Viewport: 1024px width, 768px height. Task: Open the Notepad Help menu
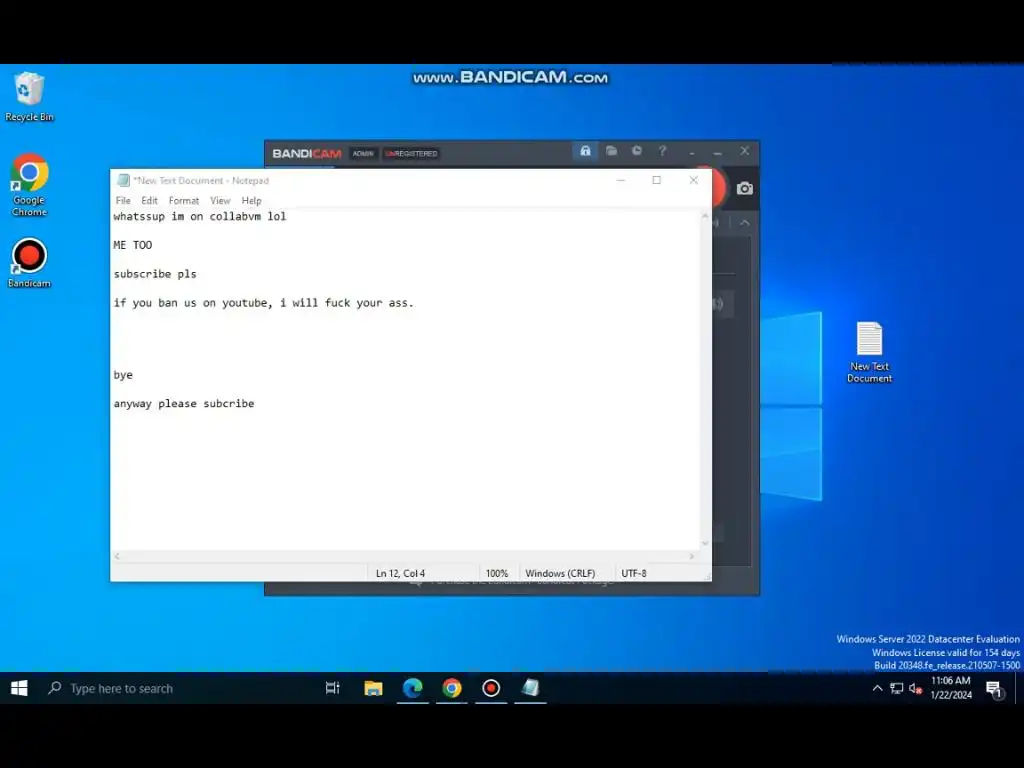(x=251, y=200)
